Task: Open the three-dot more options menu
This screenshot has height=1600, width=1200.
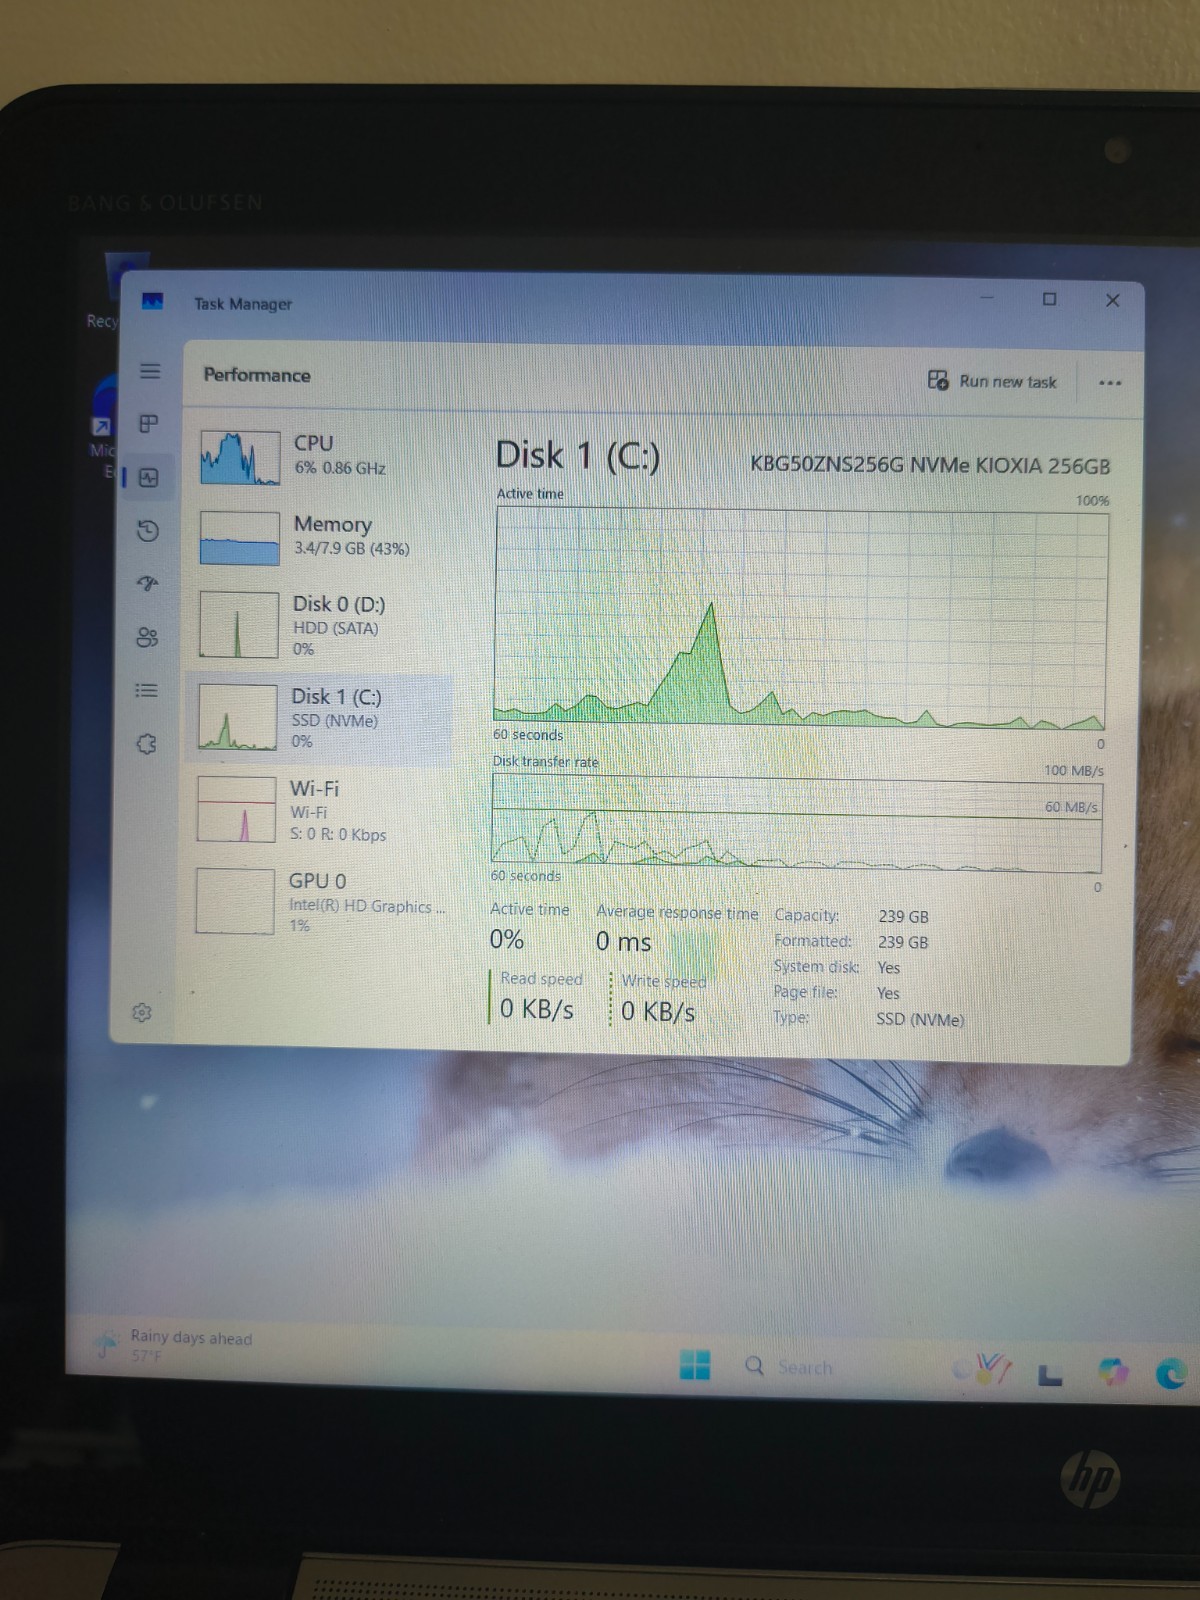Action: pos(1110,383)
